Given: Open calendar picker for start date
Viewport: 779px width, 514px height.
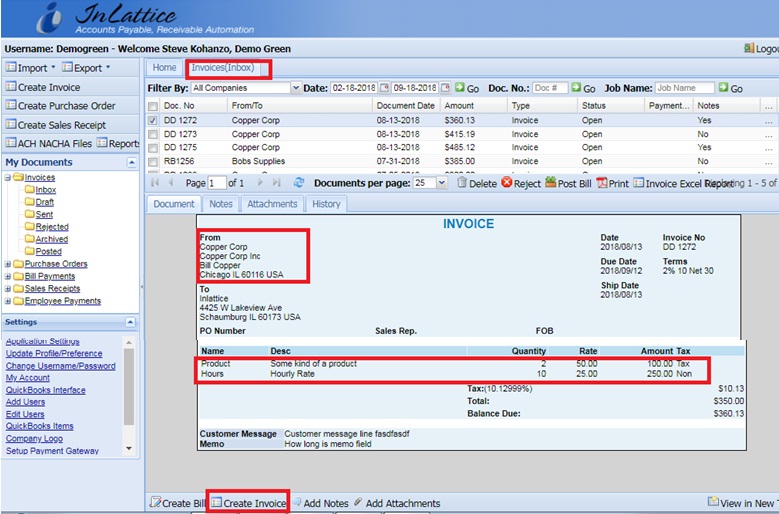Looking at the screenshot, I should pyautogui.click(x=384, y=88).
